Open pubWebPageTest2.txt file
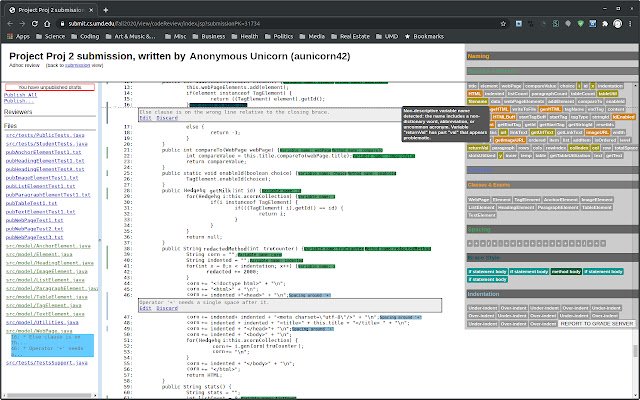 click(35, 229)
